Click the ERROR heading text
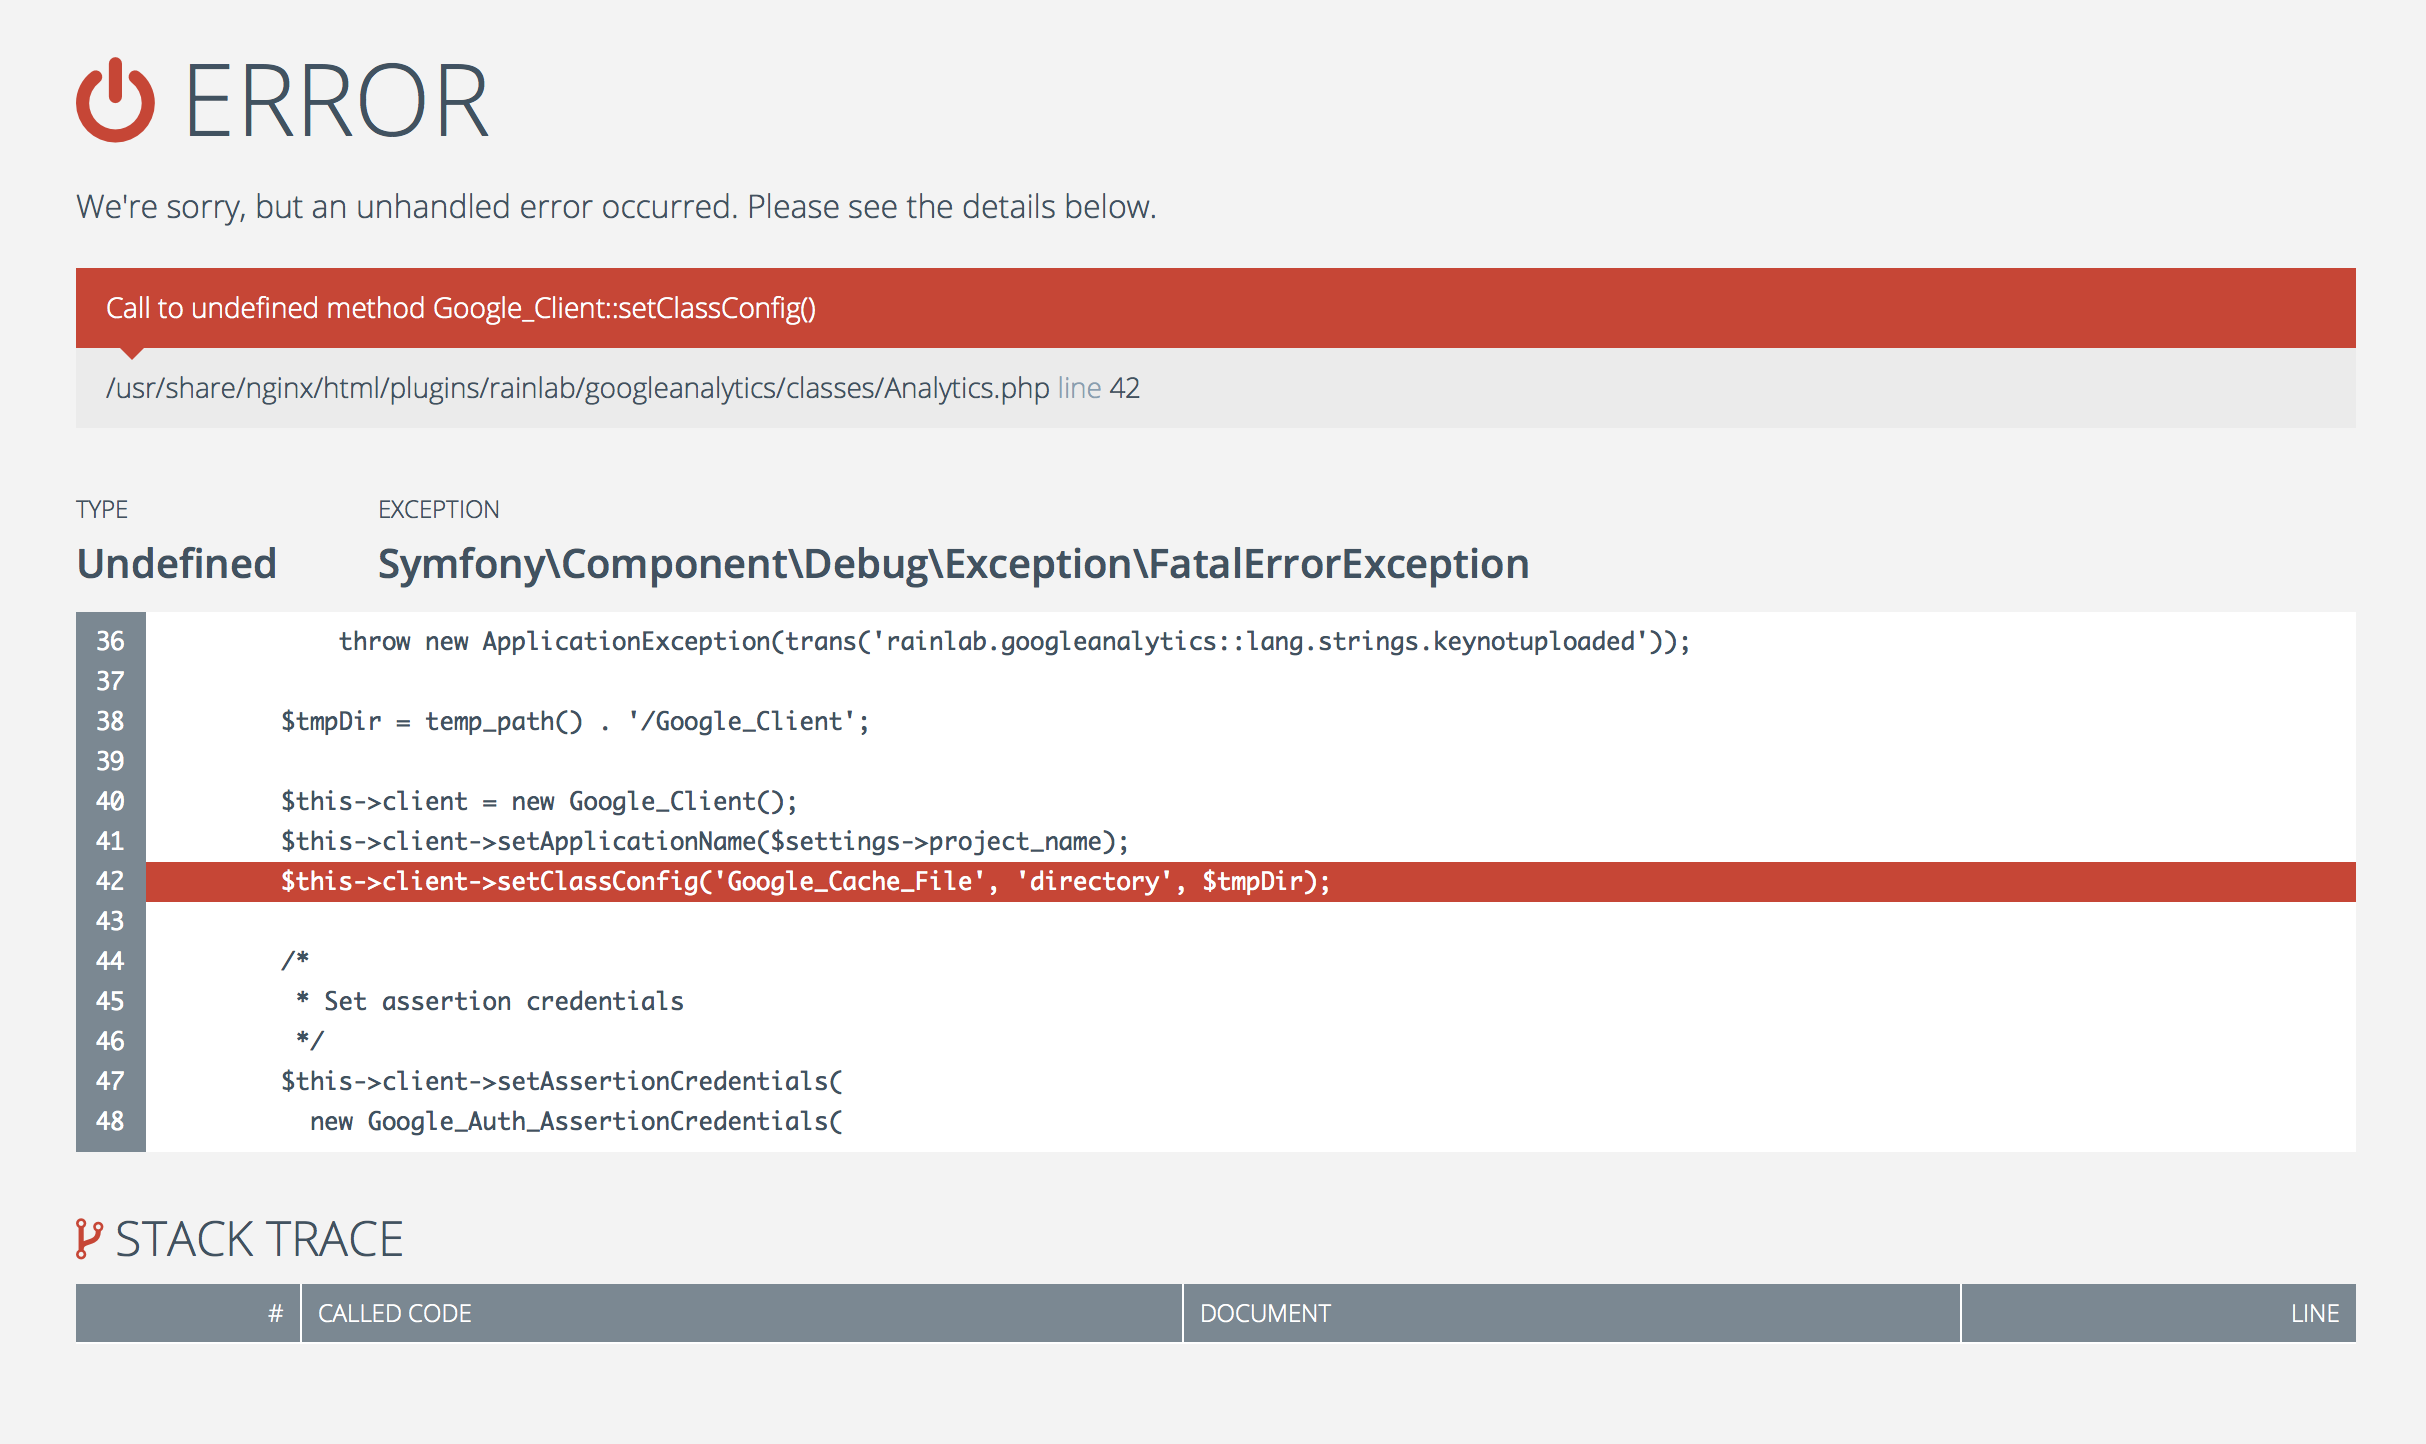This screenshot has width=2426, height=1444. 336,101
